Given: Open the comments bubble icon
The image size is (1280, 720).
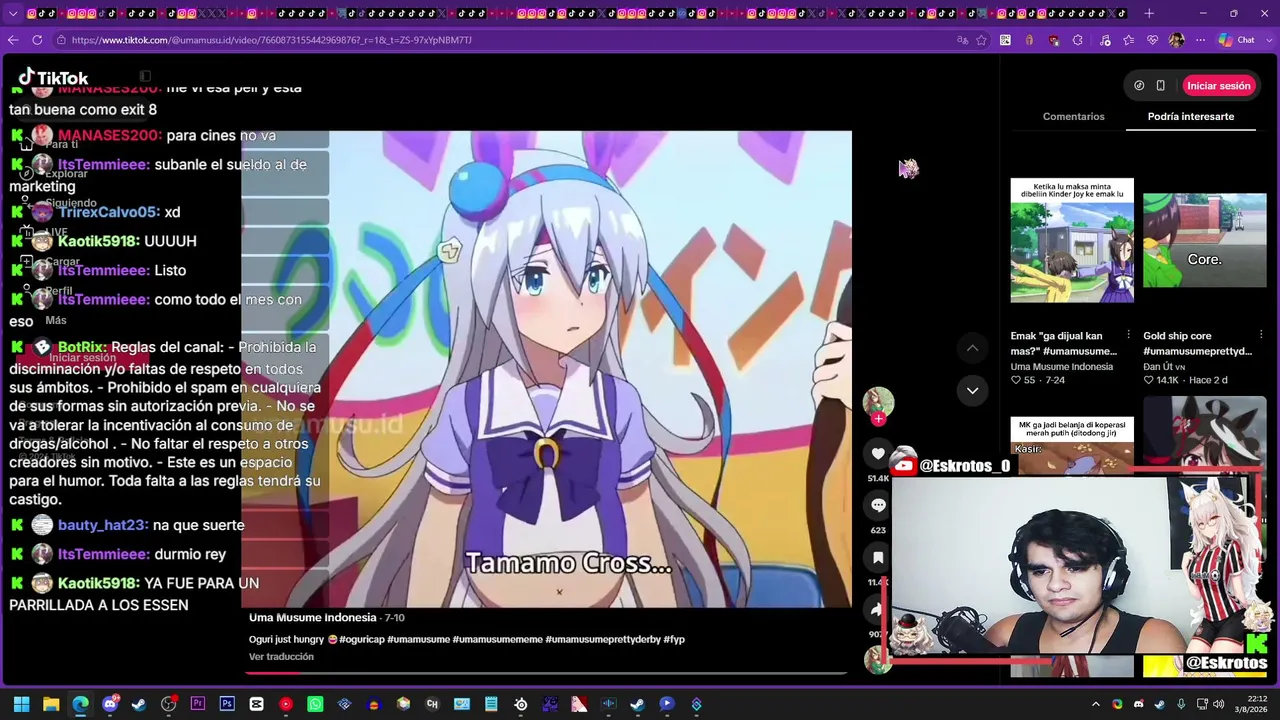Looking at the screenshot, I should coord(878,505).
